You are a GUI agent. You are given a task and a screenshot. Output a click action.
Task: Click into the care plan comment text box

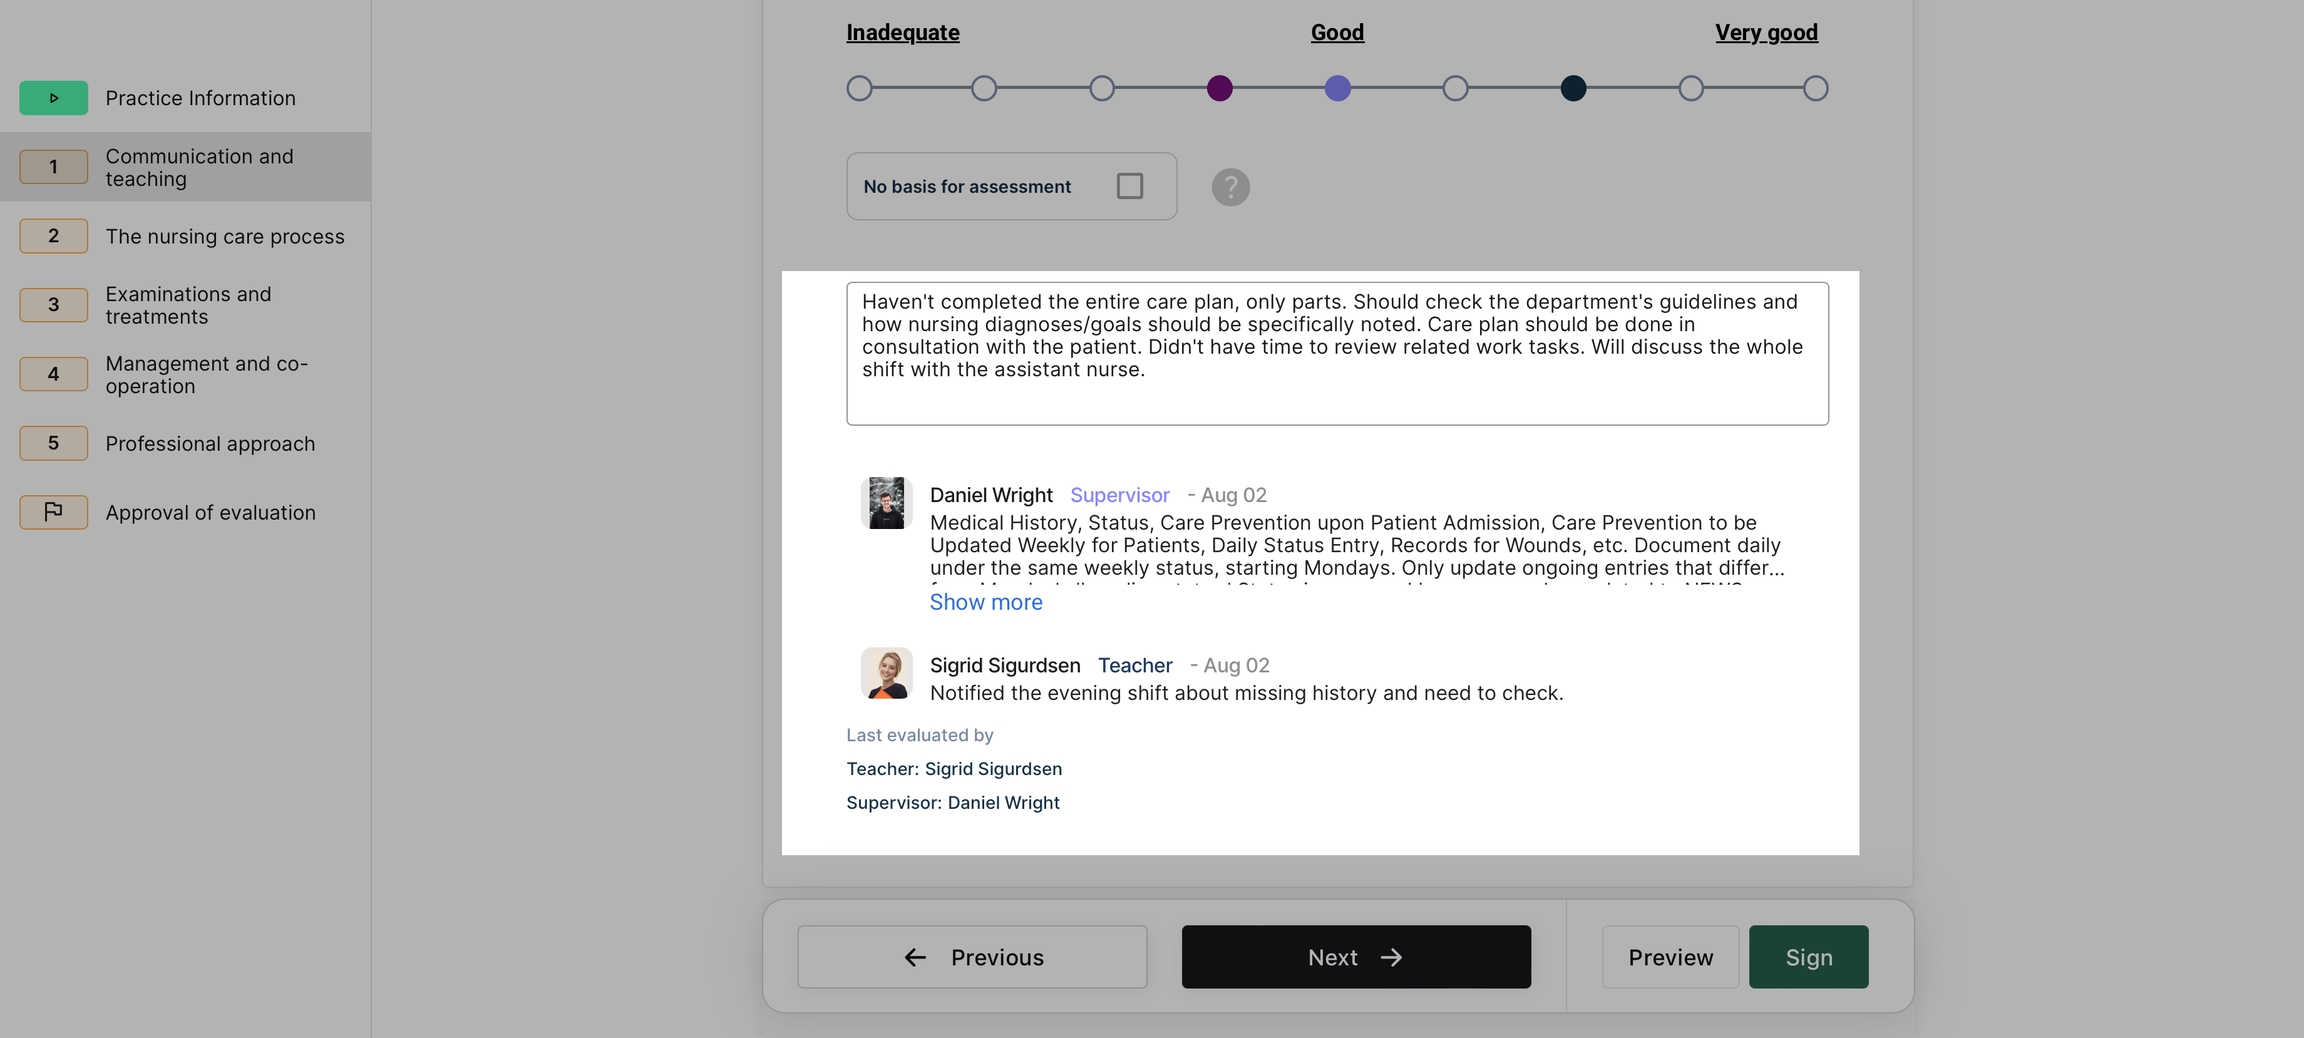[1337, 354]
